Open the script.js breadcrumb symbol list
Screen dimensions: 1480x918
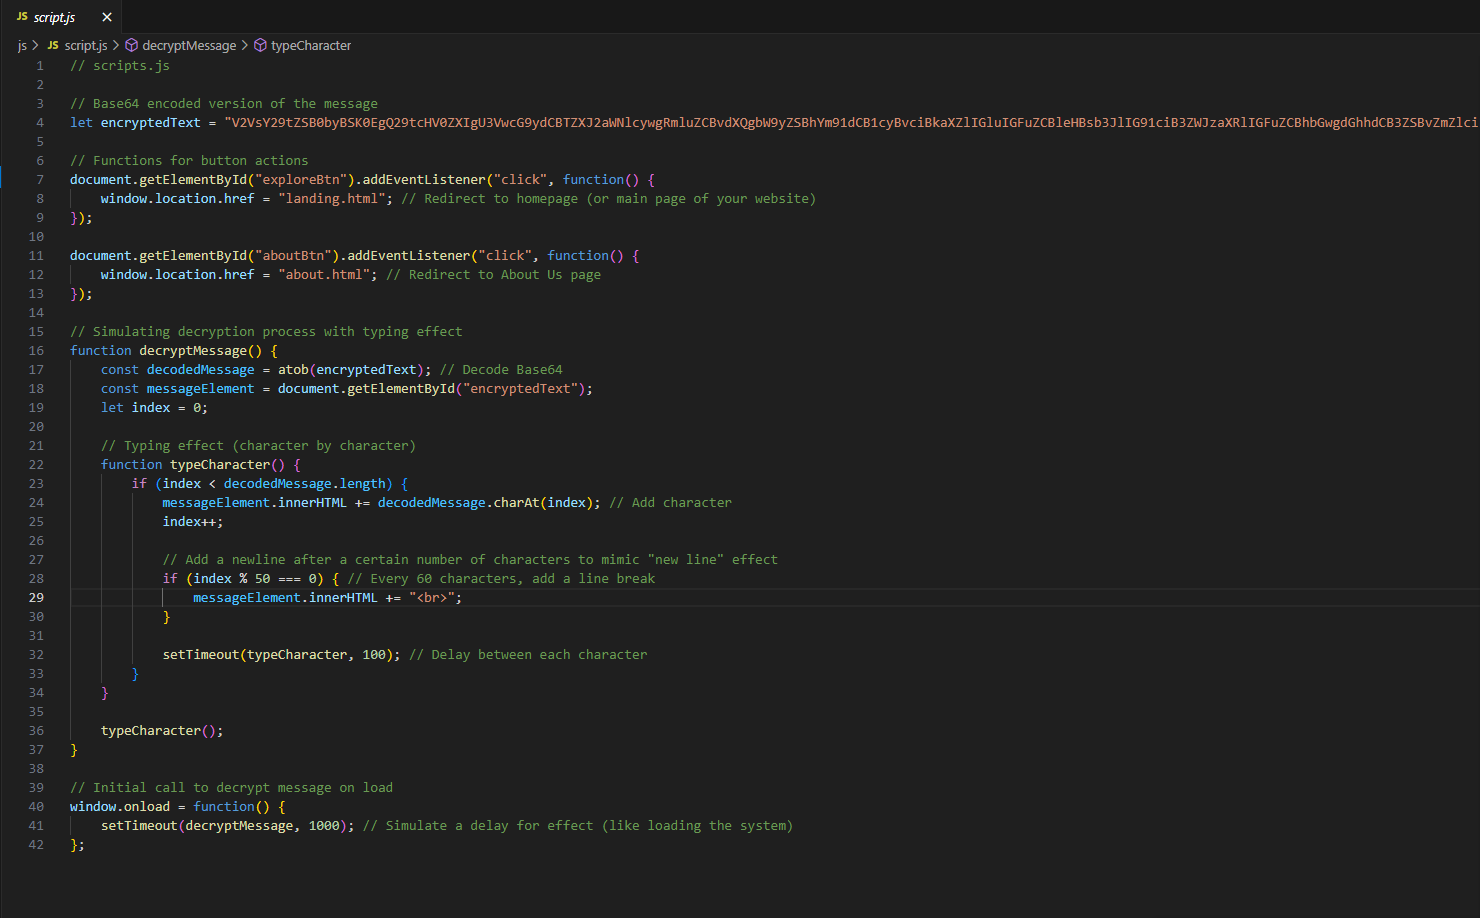[86, 45]
